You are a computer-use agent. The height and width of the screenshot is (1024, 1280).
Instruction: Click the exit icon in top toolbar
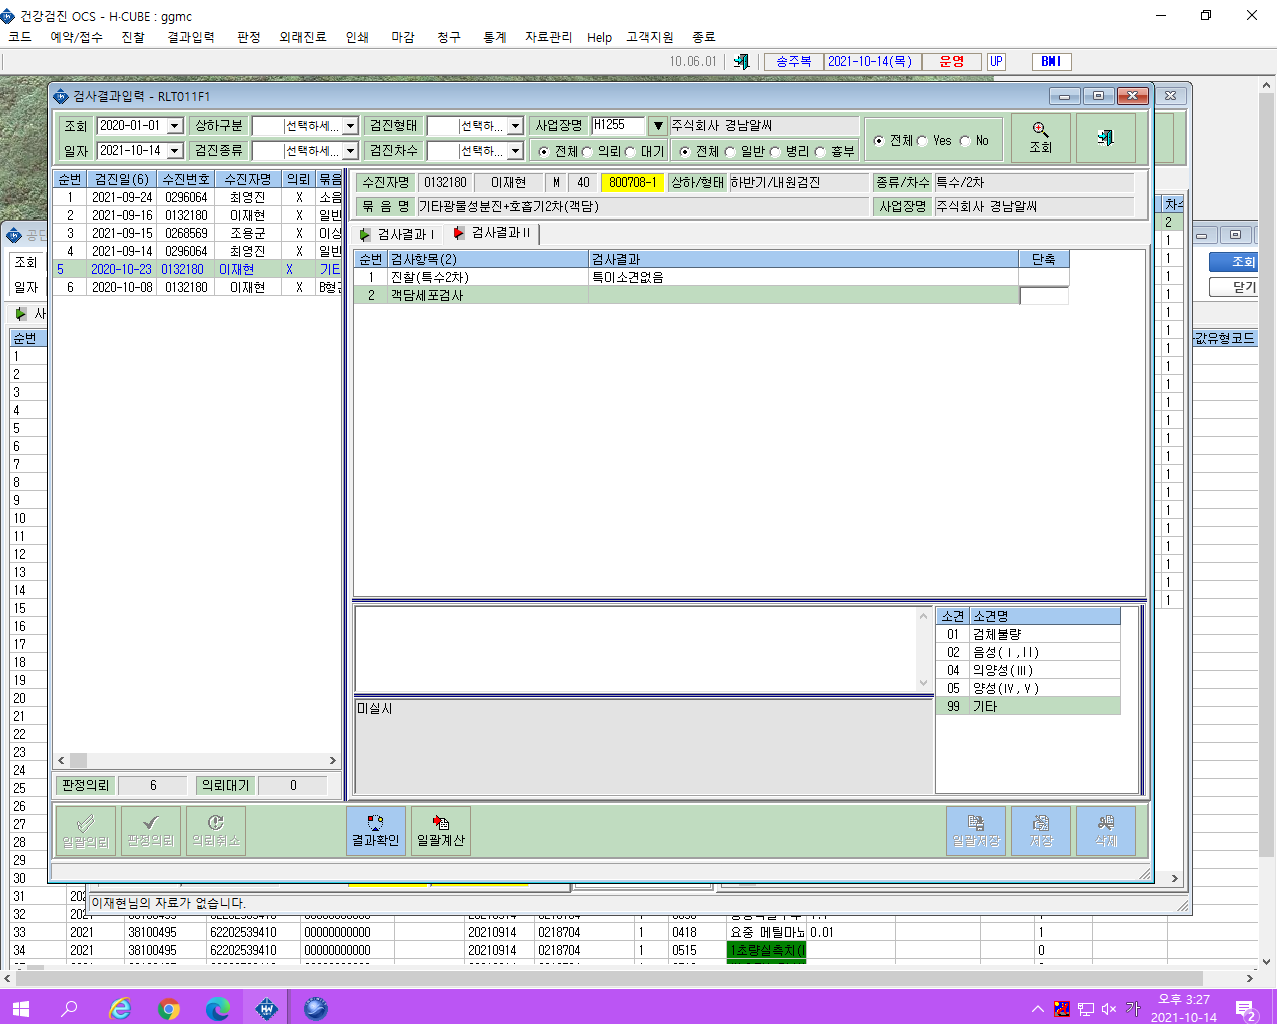[741, 61]
